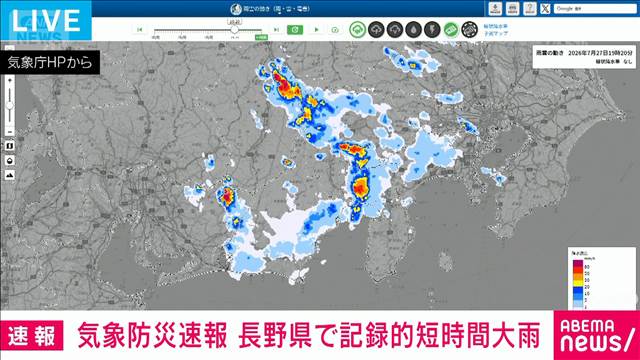Open the help question mark icon

[529, 9]
